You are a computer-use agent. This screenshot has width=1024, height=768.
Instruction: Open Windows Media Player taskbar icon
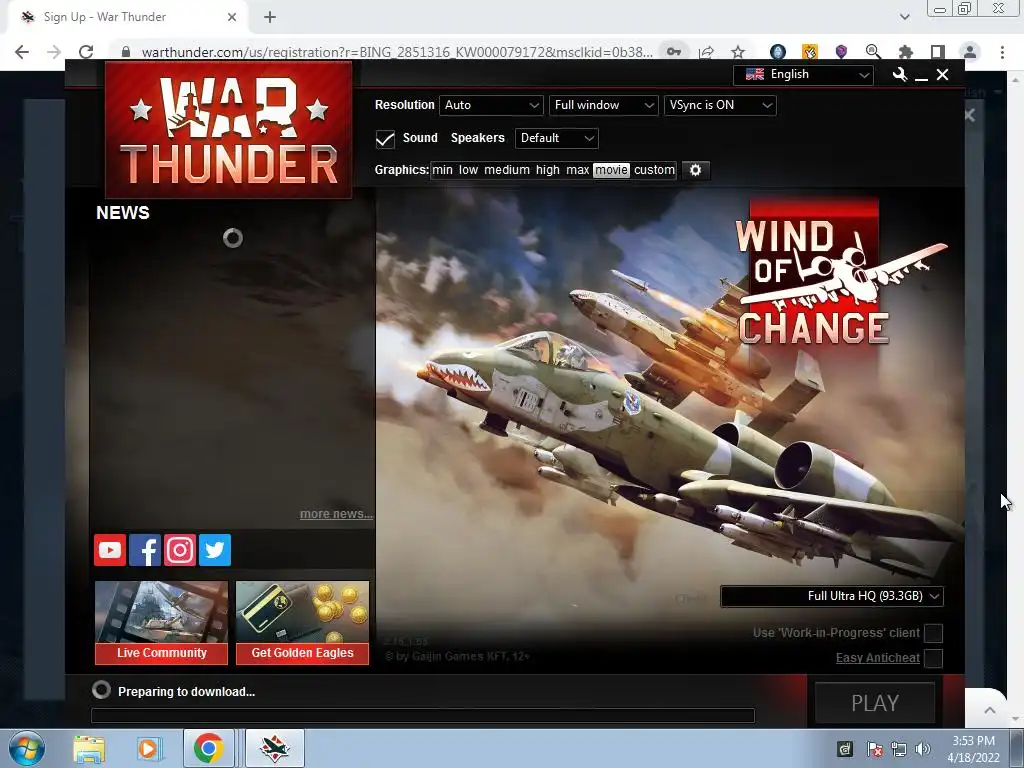point(148,749)
